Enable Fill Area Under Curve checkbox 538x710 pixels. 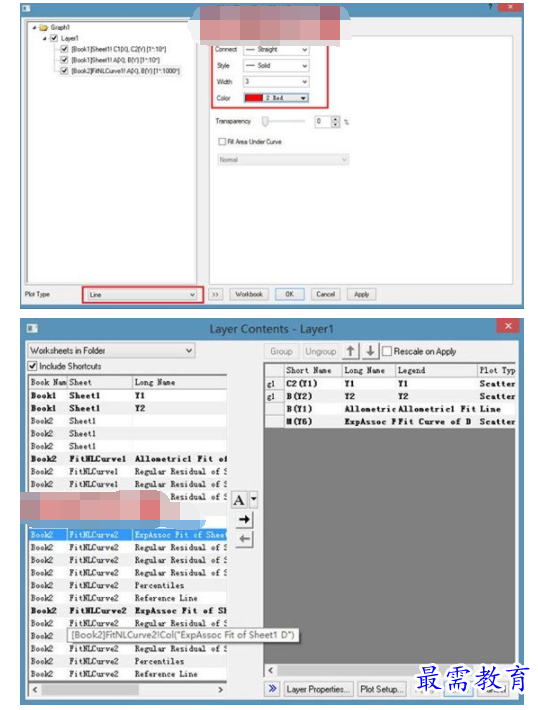tap(222, 142)
